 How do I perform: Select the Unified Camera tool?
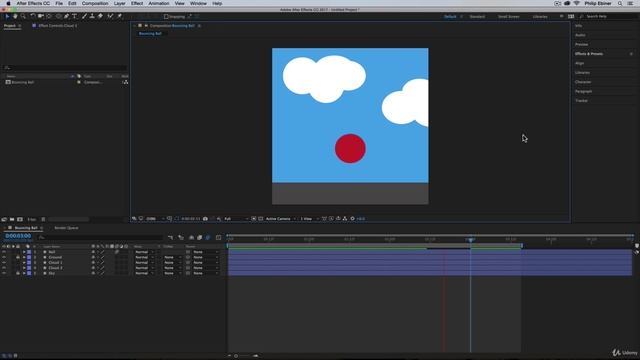pos(41,16)
